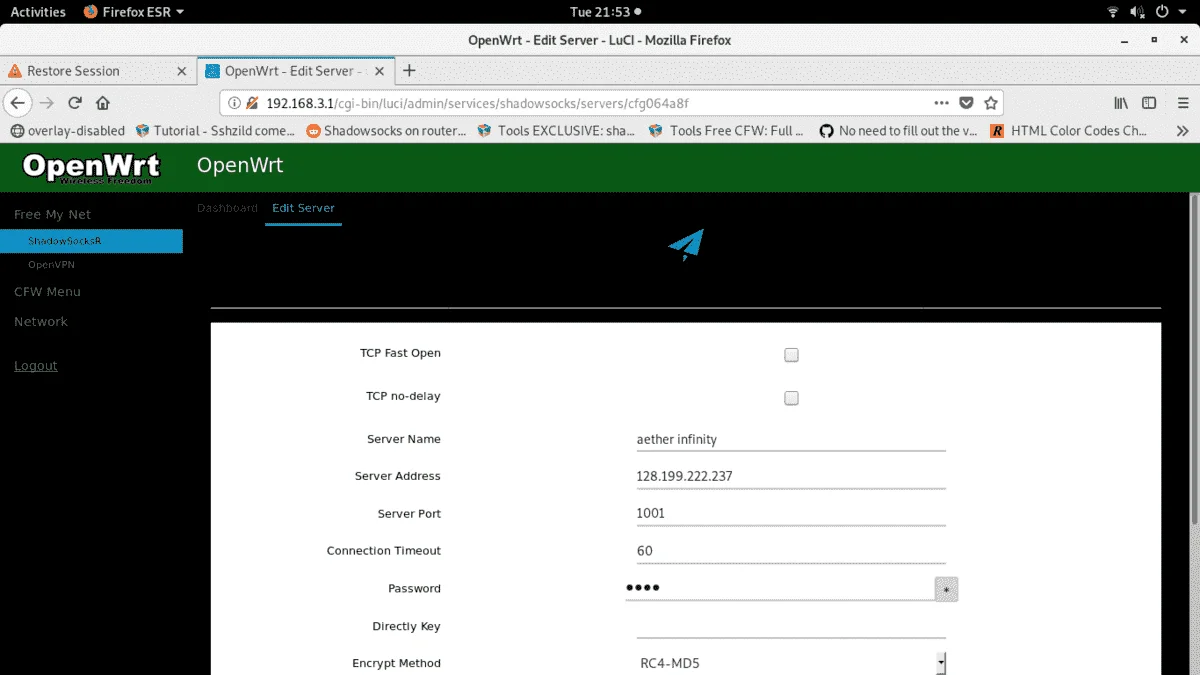Viewport: 1200px width, 675px height.
Task: Log out via the Logout link
Action: [x=36, y=366]
